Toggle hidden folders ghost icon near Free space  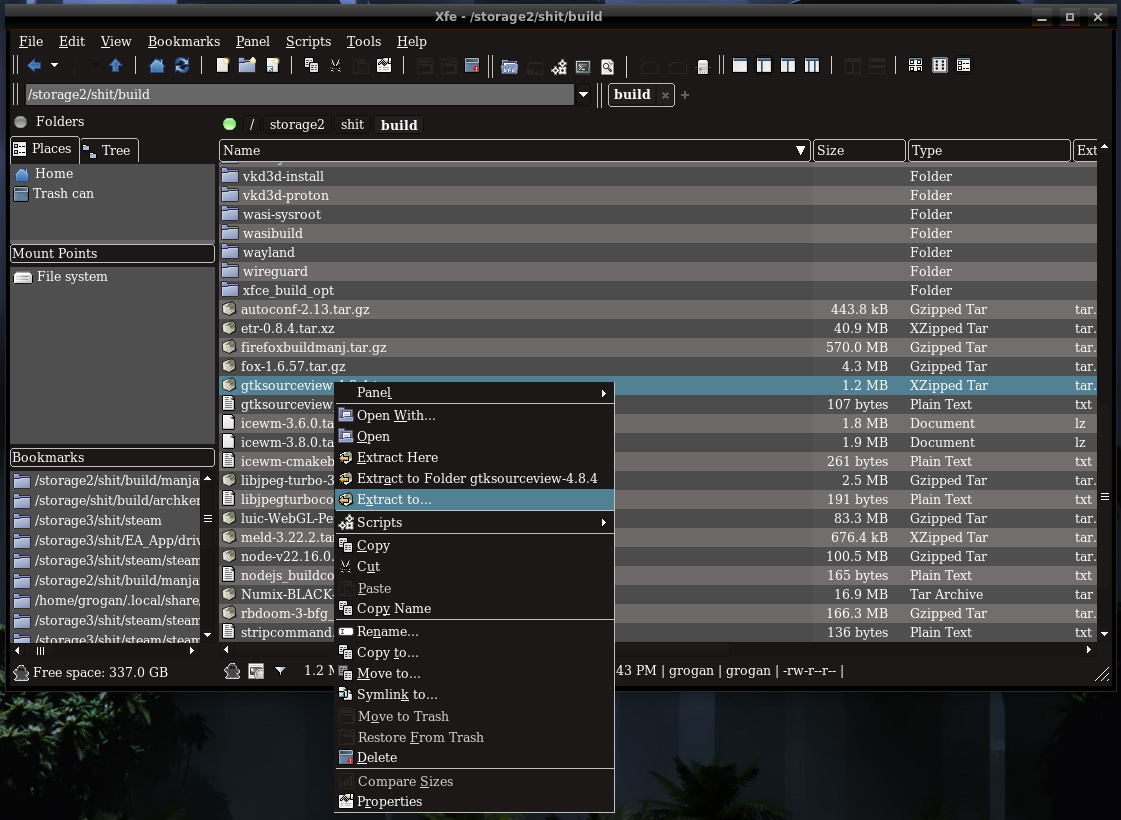[21, 672]
